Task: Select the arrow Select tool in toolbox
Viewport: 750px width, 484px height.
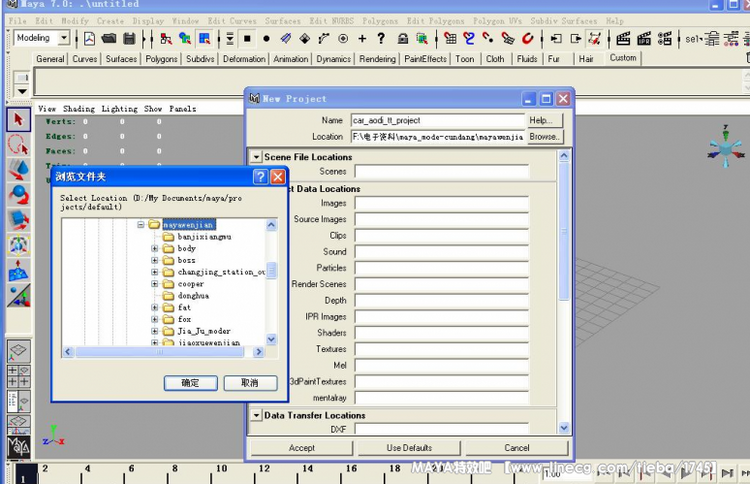Action: pyautogui.click(x=19, y=120)
